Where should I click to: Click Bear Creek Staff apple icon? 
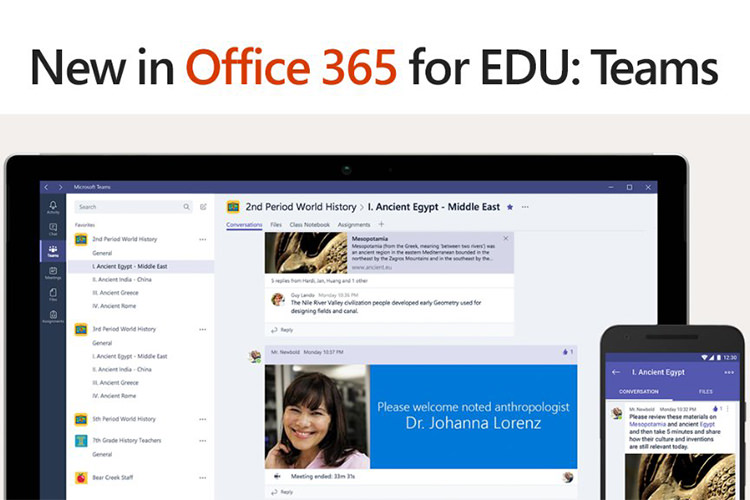81,478
